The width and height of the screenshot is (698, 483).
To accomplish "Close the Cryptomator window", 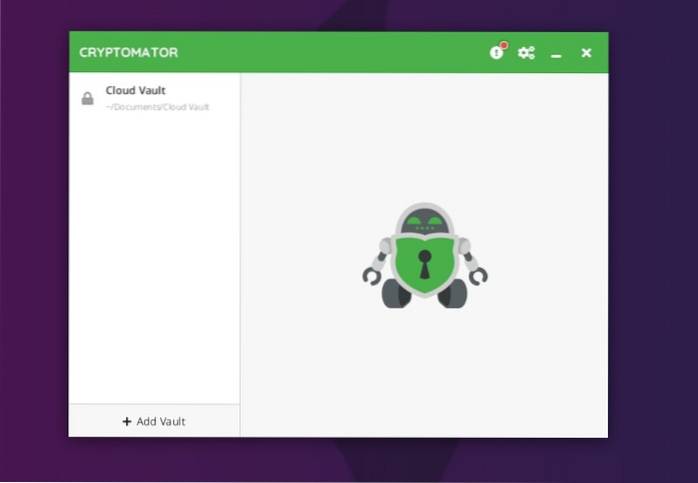I will click(586, 53).
